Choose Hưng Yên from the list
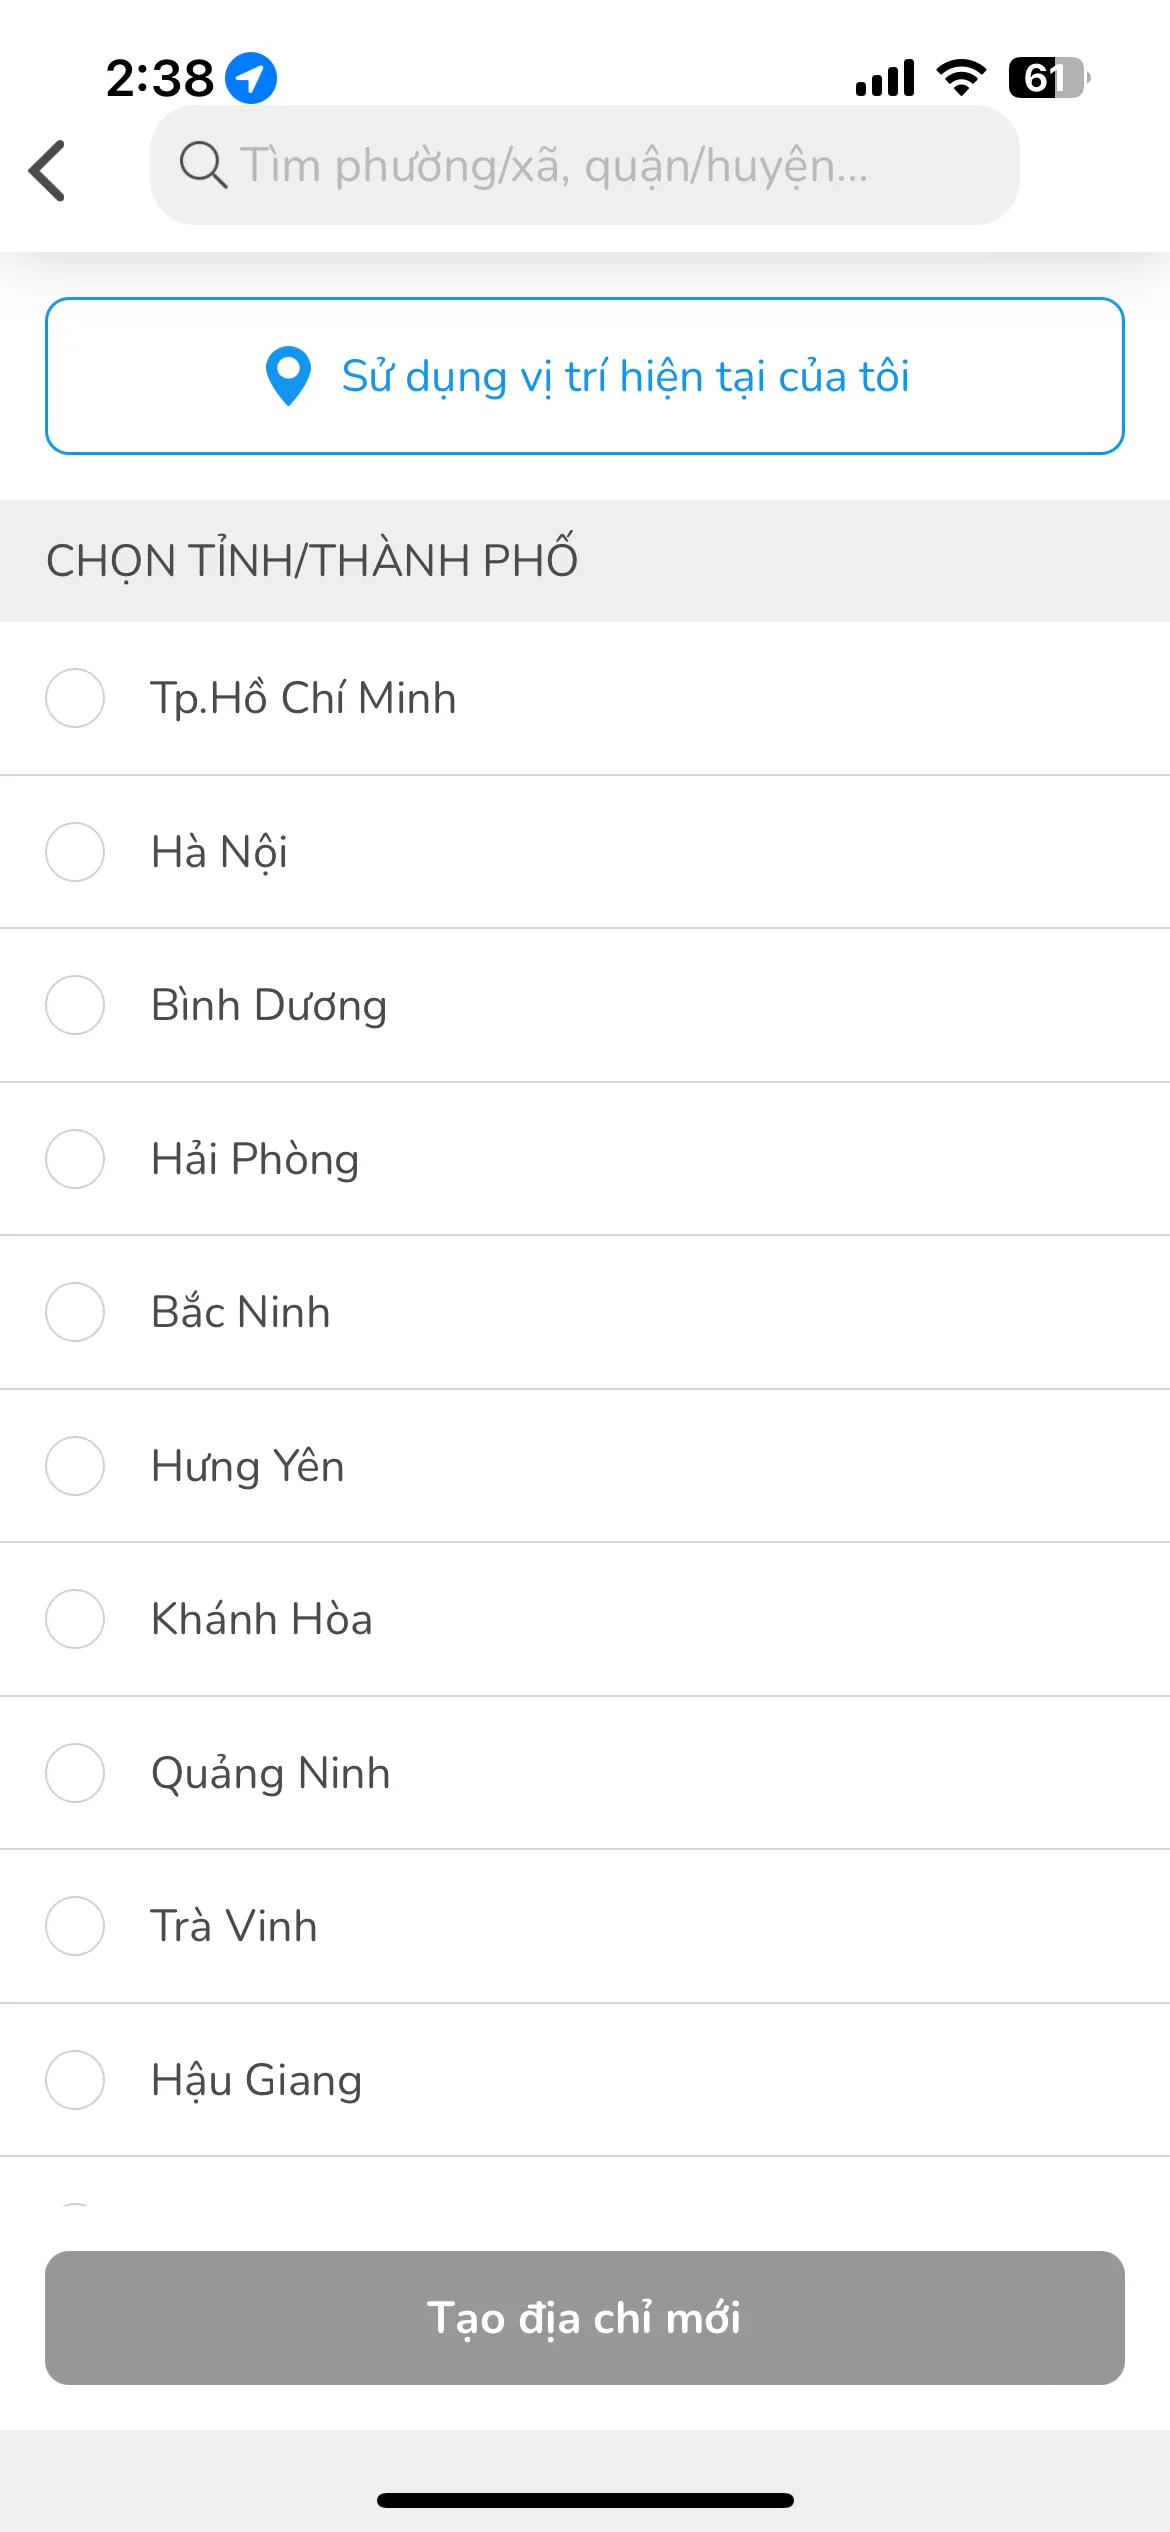The image size is (1170, 2532). click(585, 1466)
